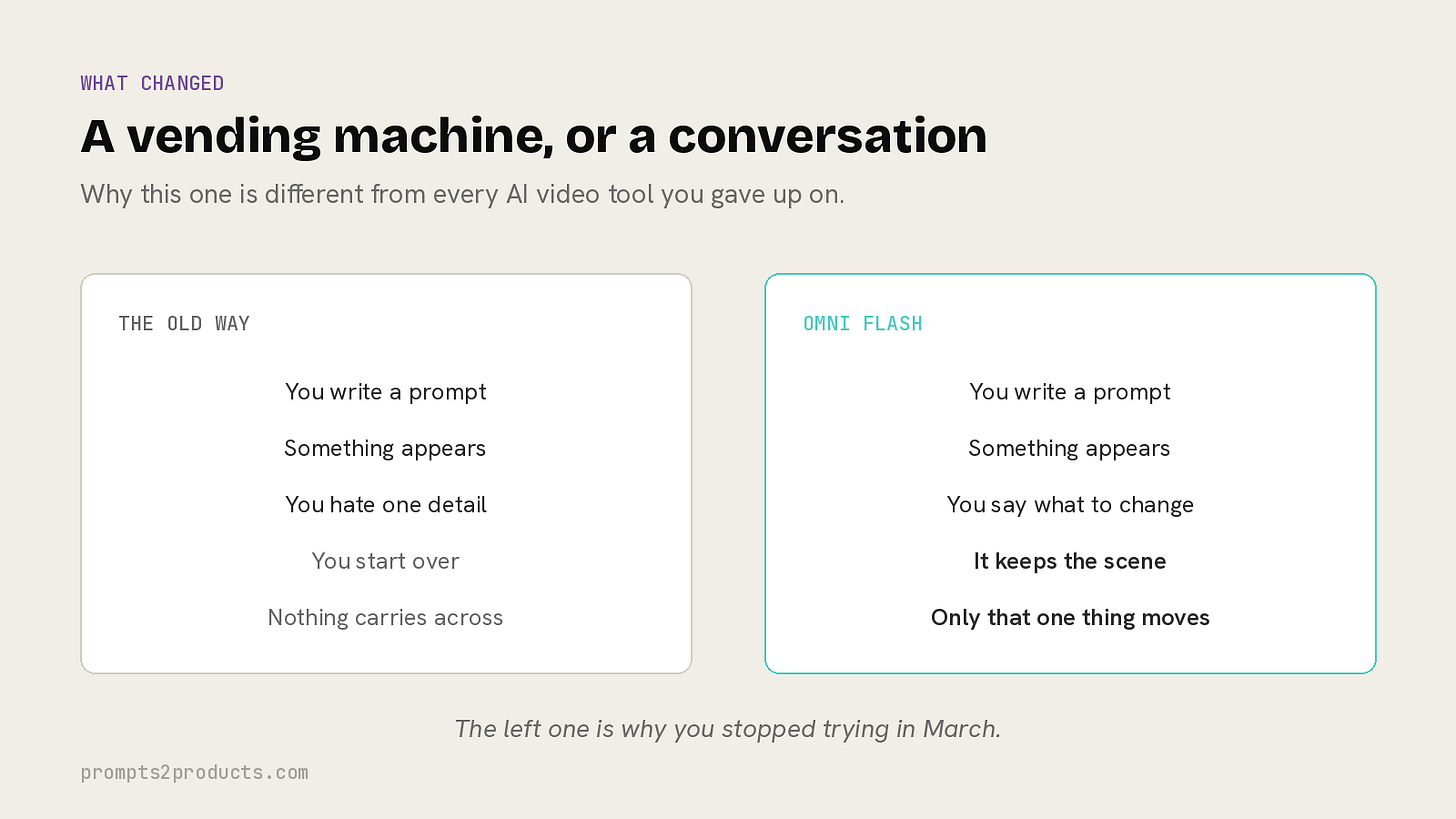This screenshot has height=819, width=1456.
Task: Click 'You write a prompt' in Omni Flash card
Action: pos(1070,392)
